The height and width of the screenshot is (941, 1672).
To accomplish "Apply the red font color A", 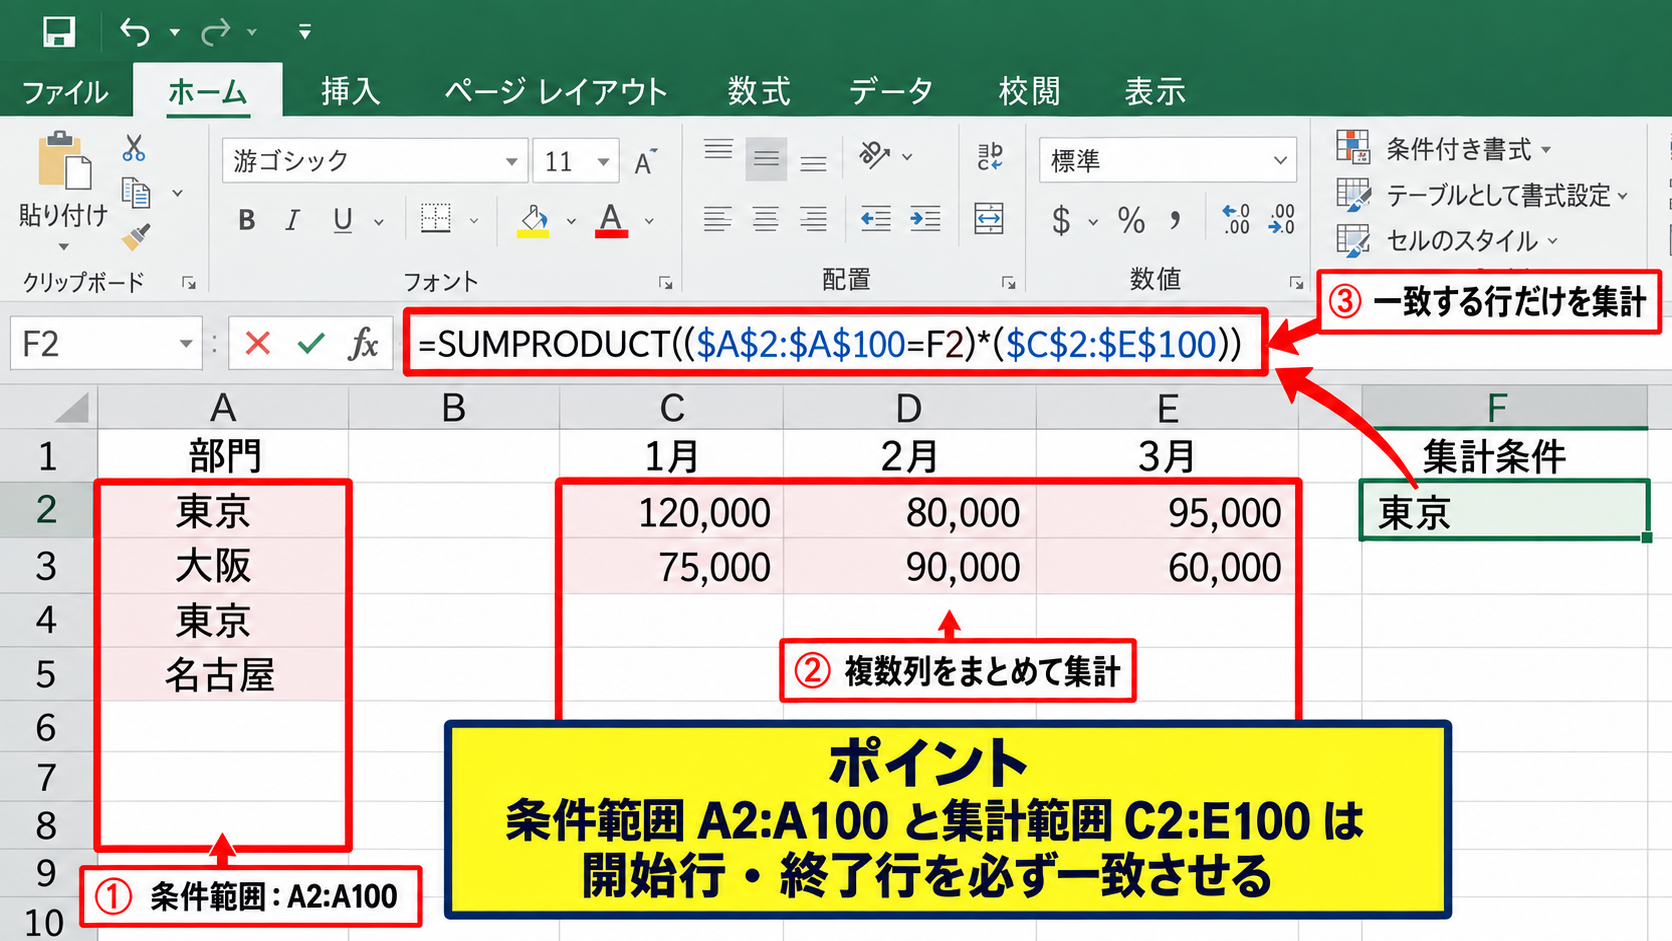I will [x=611, y=220].
